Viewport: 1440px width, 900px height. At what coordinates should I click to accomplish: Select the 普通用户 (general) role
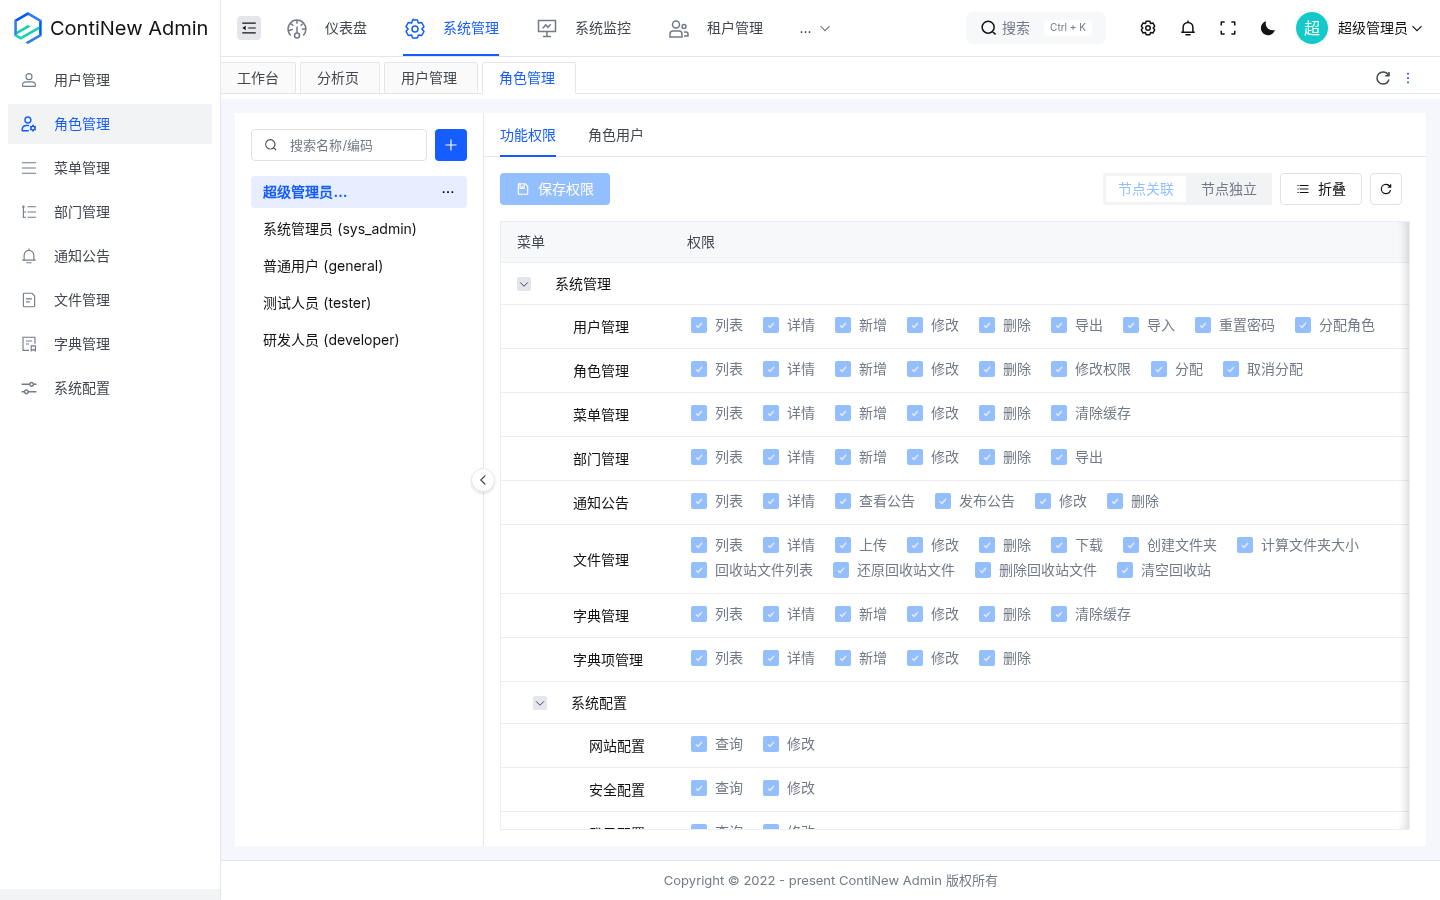(359, 266)
